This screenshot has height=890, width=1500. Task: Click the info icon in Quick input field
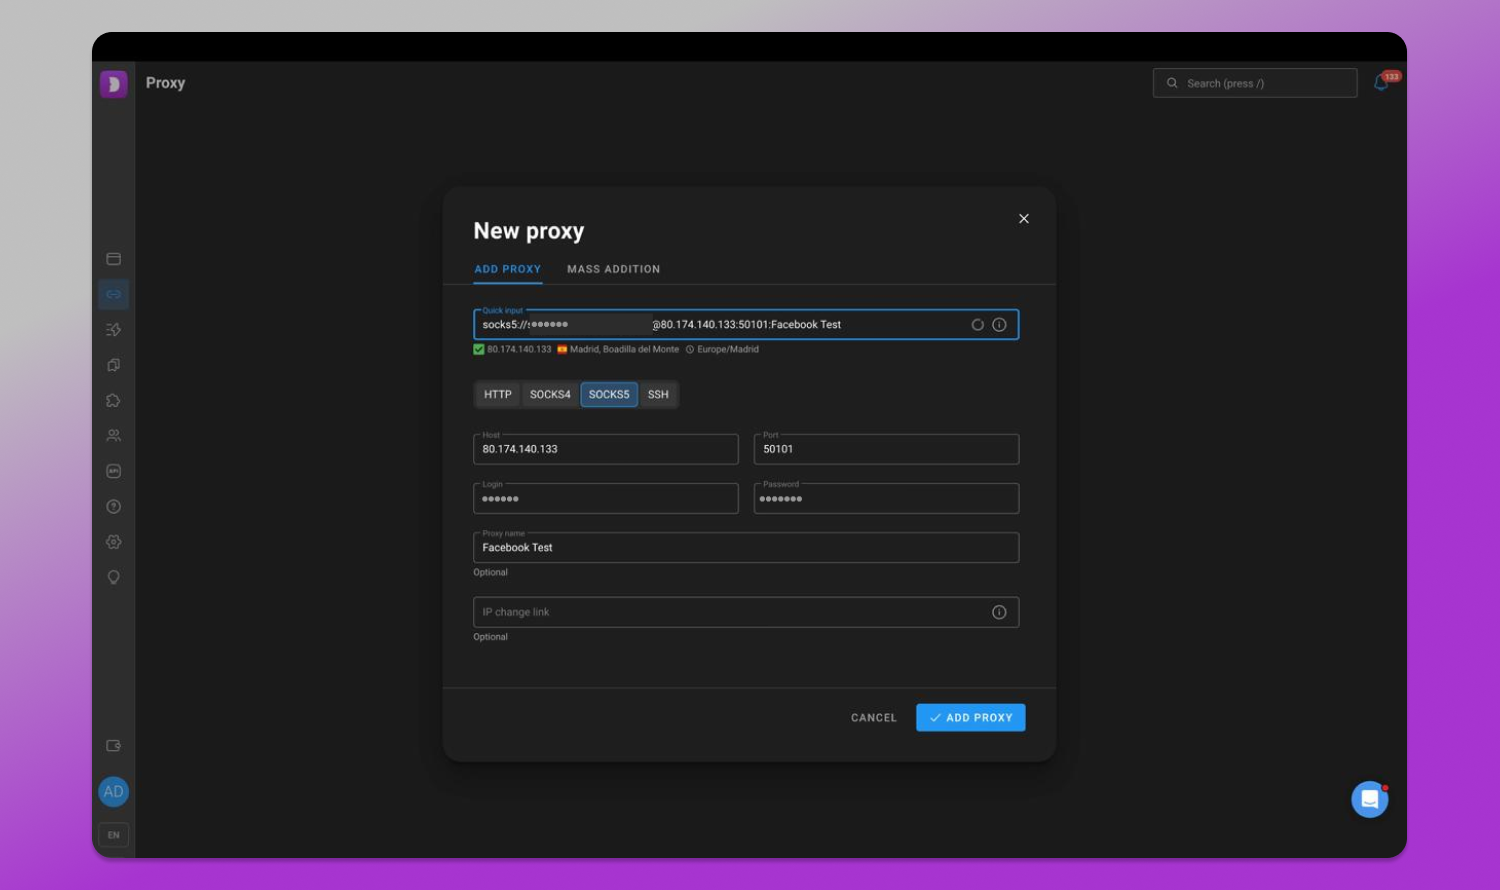click(999, 325)
